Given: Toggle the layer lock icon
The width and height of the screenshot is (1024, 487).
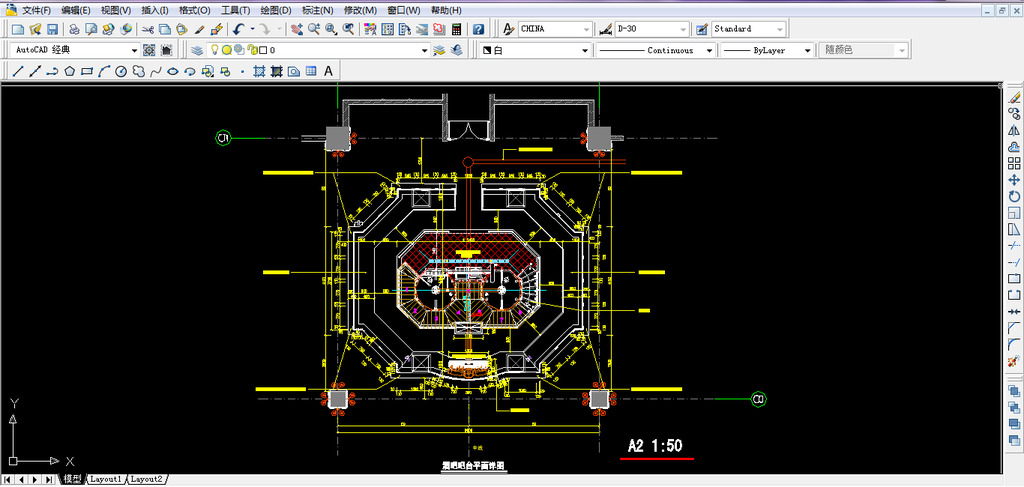Looking at the screenshot, I should 251,50.
